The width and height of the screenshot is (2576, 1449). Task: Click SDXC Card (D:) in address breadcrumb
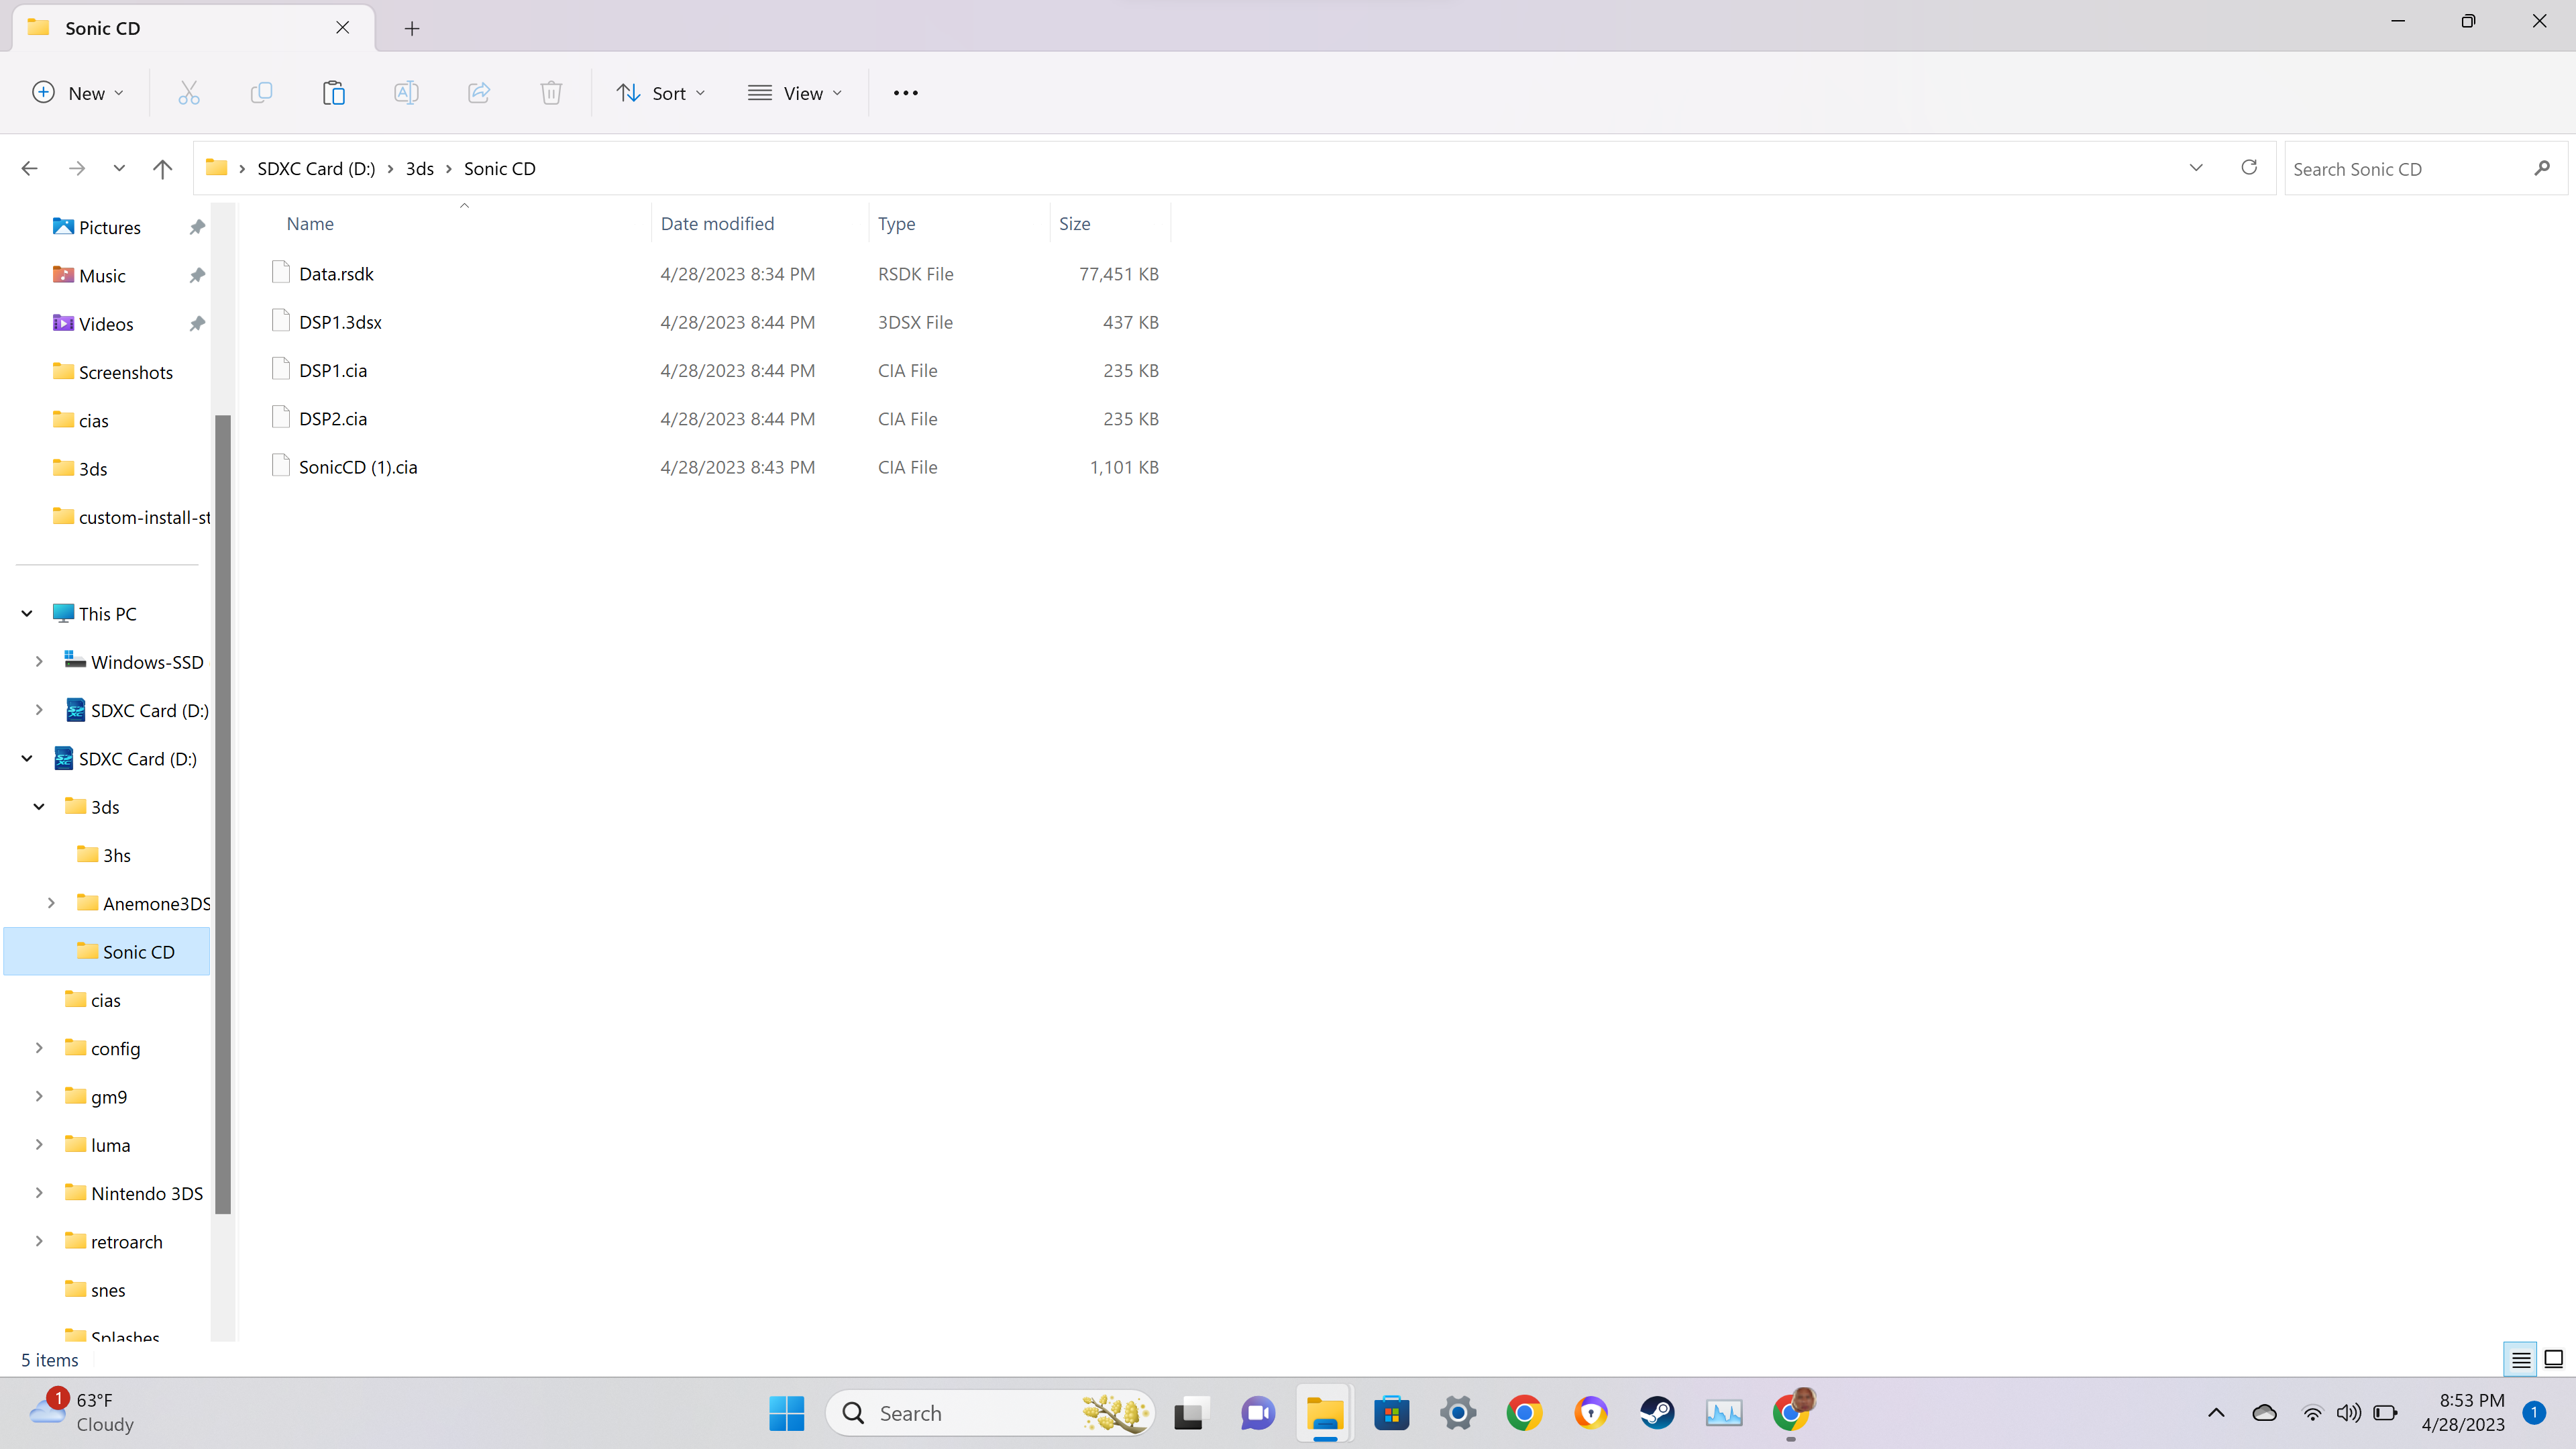(316, 169)
